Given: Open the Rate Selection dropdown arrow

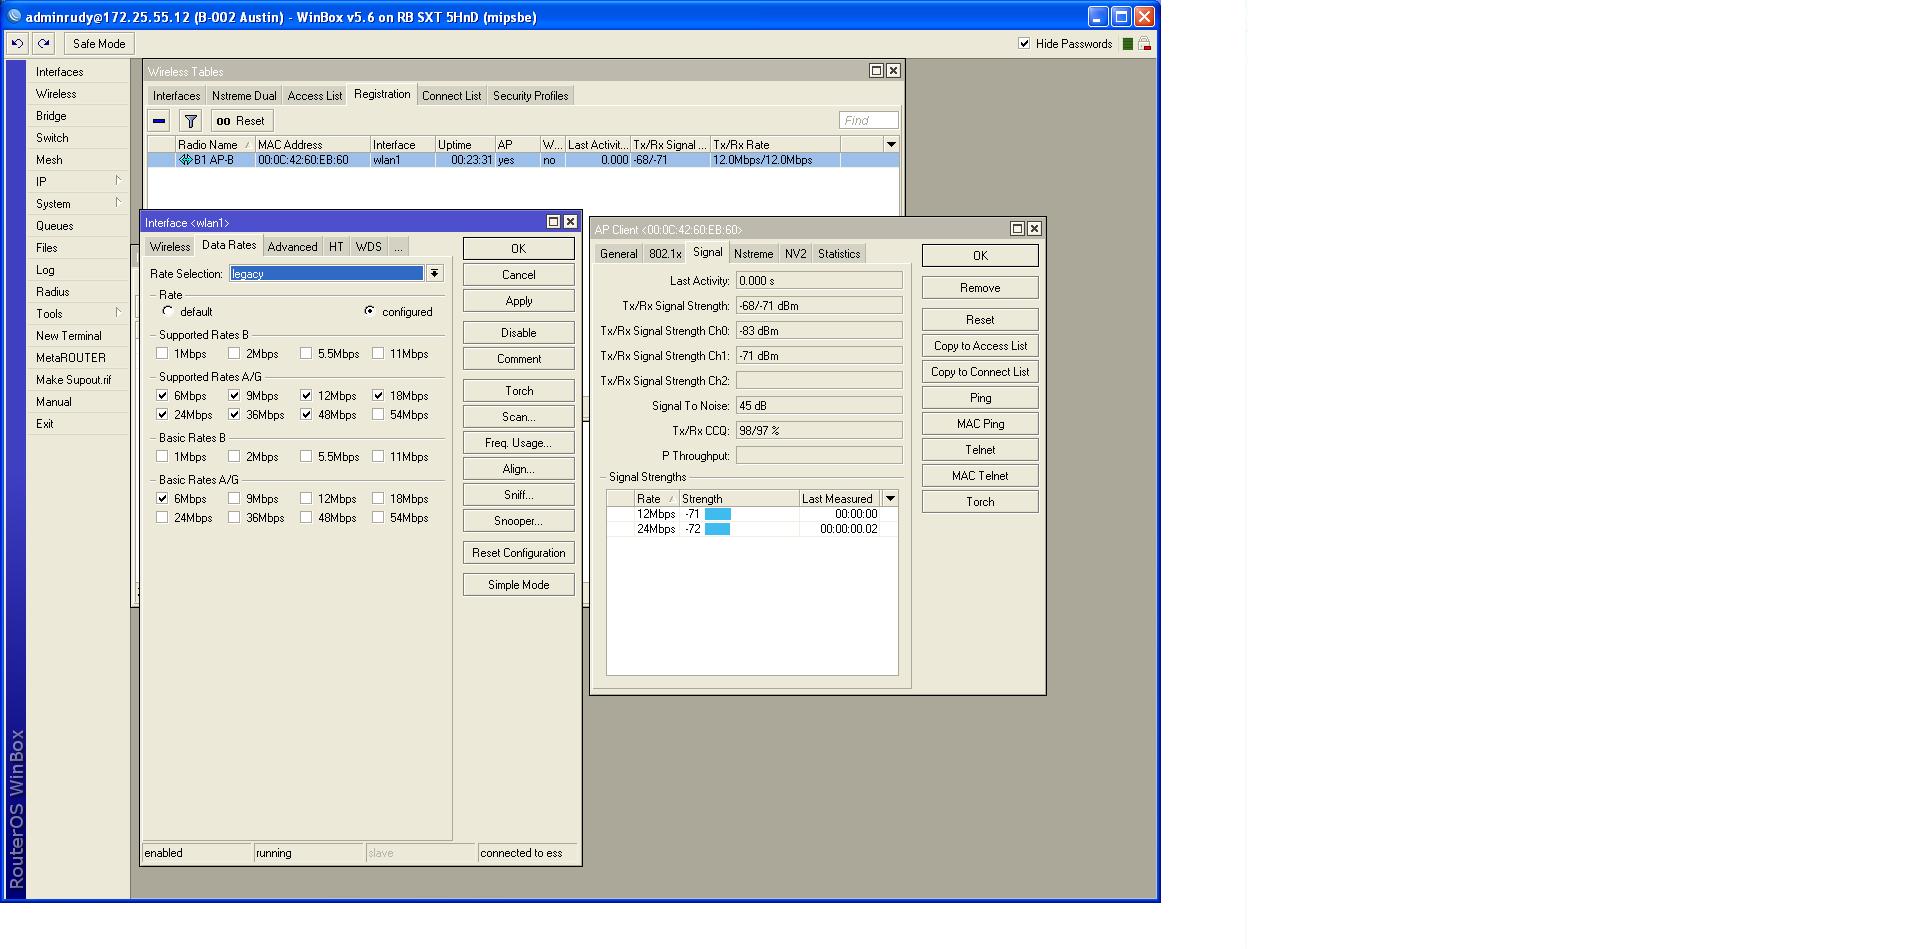Looking at the screenshot, I should tap(435, 273).
